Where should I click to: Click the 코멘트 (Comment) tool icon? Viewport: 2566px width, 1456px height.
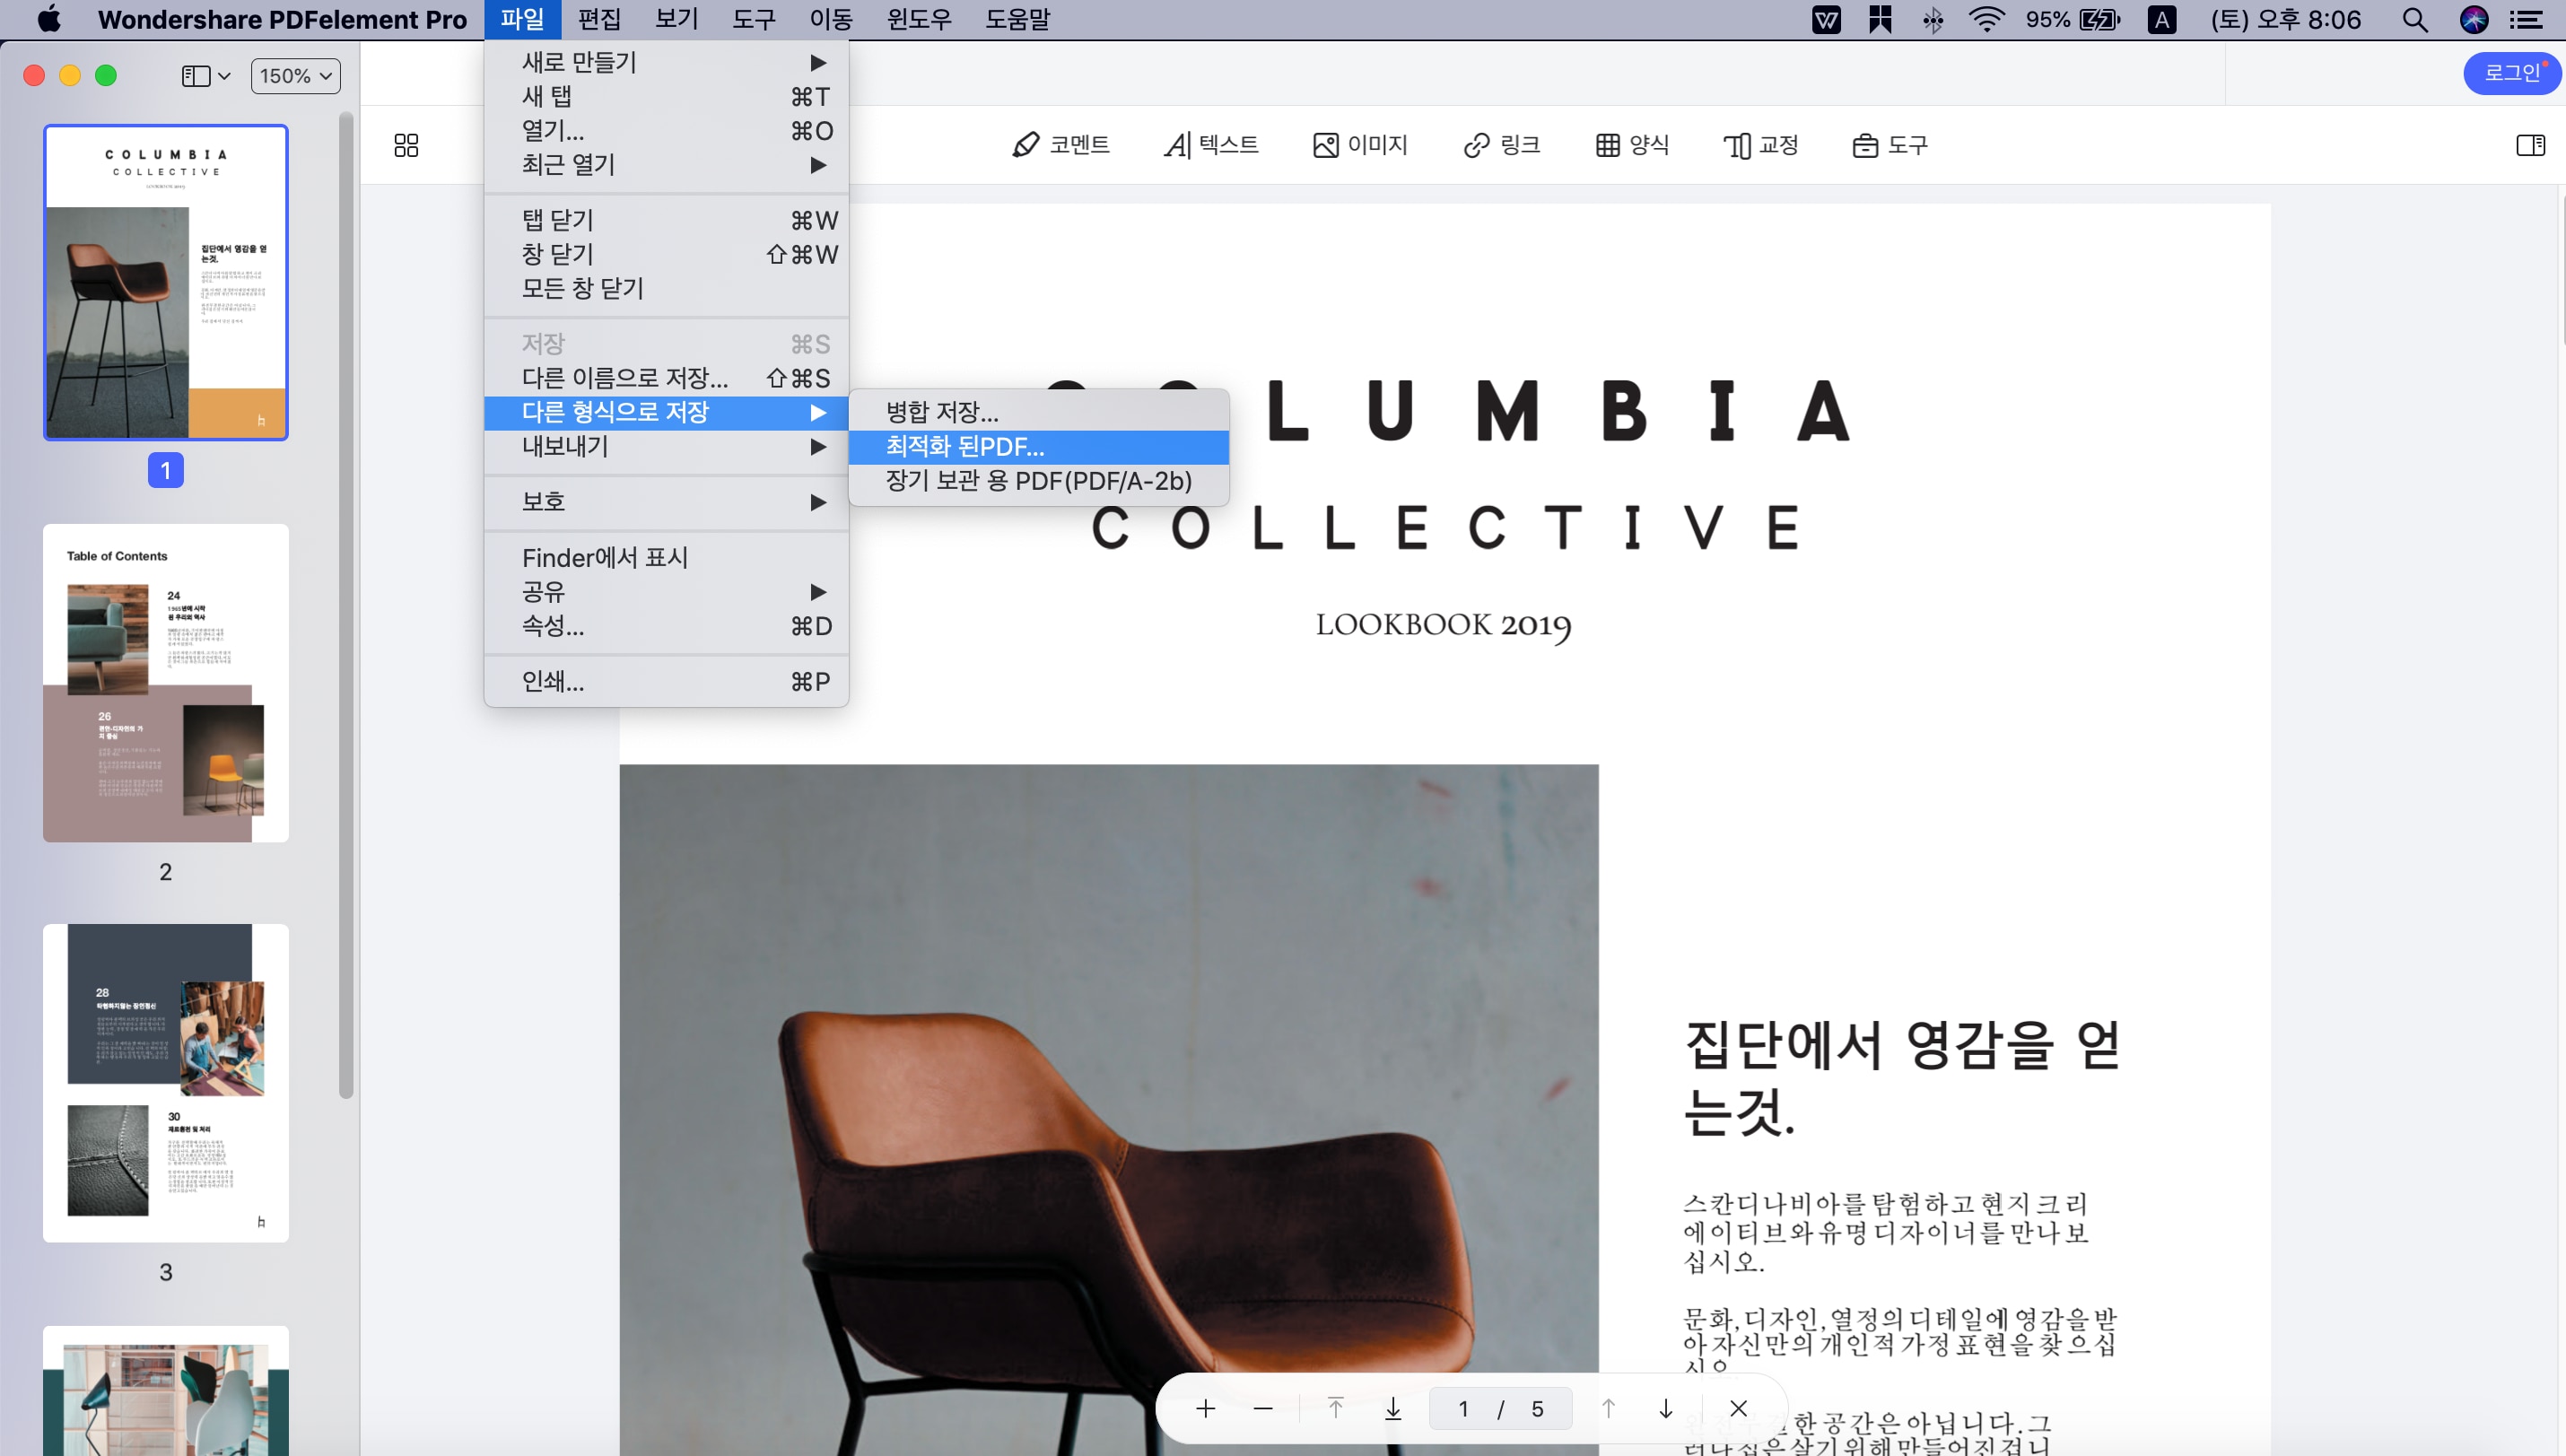1060,143
